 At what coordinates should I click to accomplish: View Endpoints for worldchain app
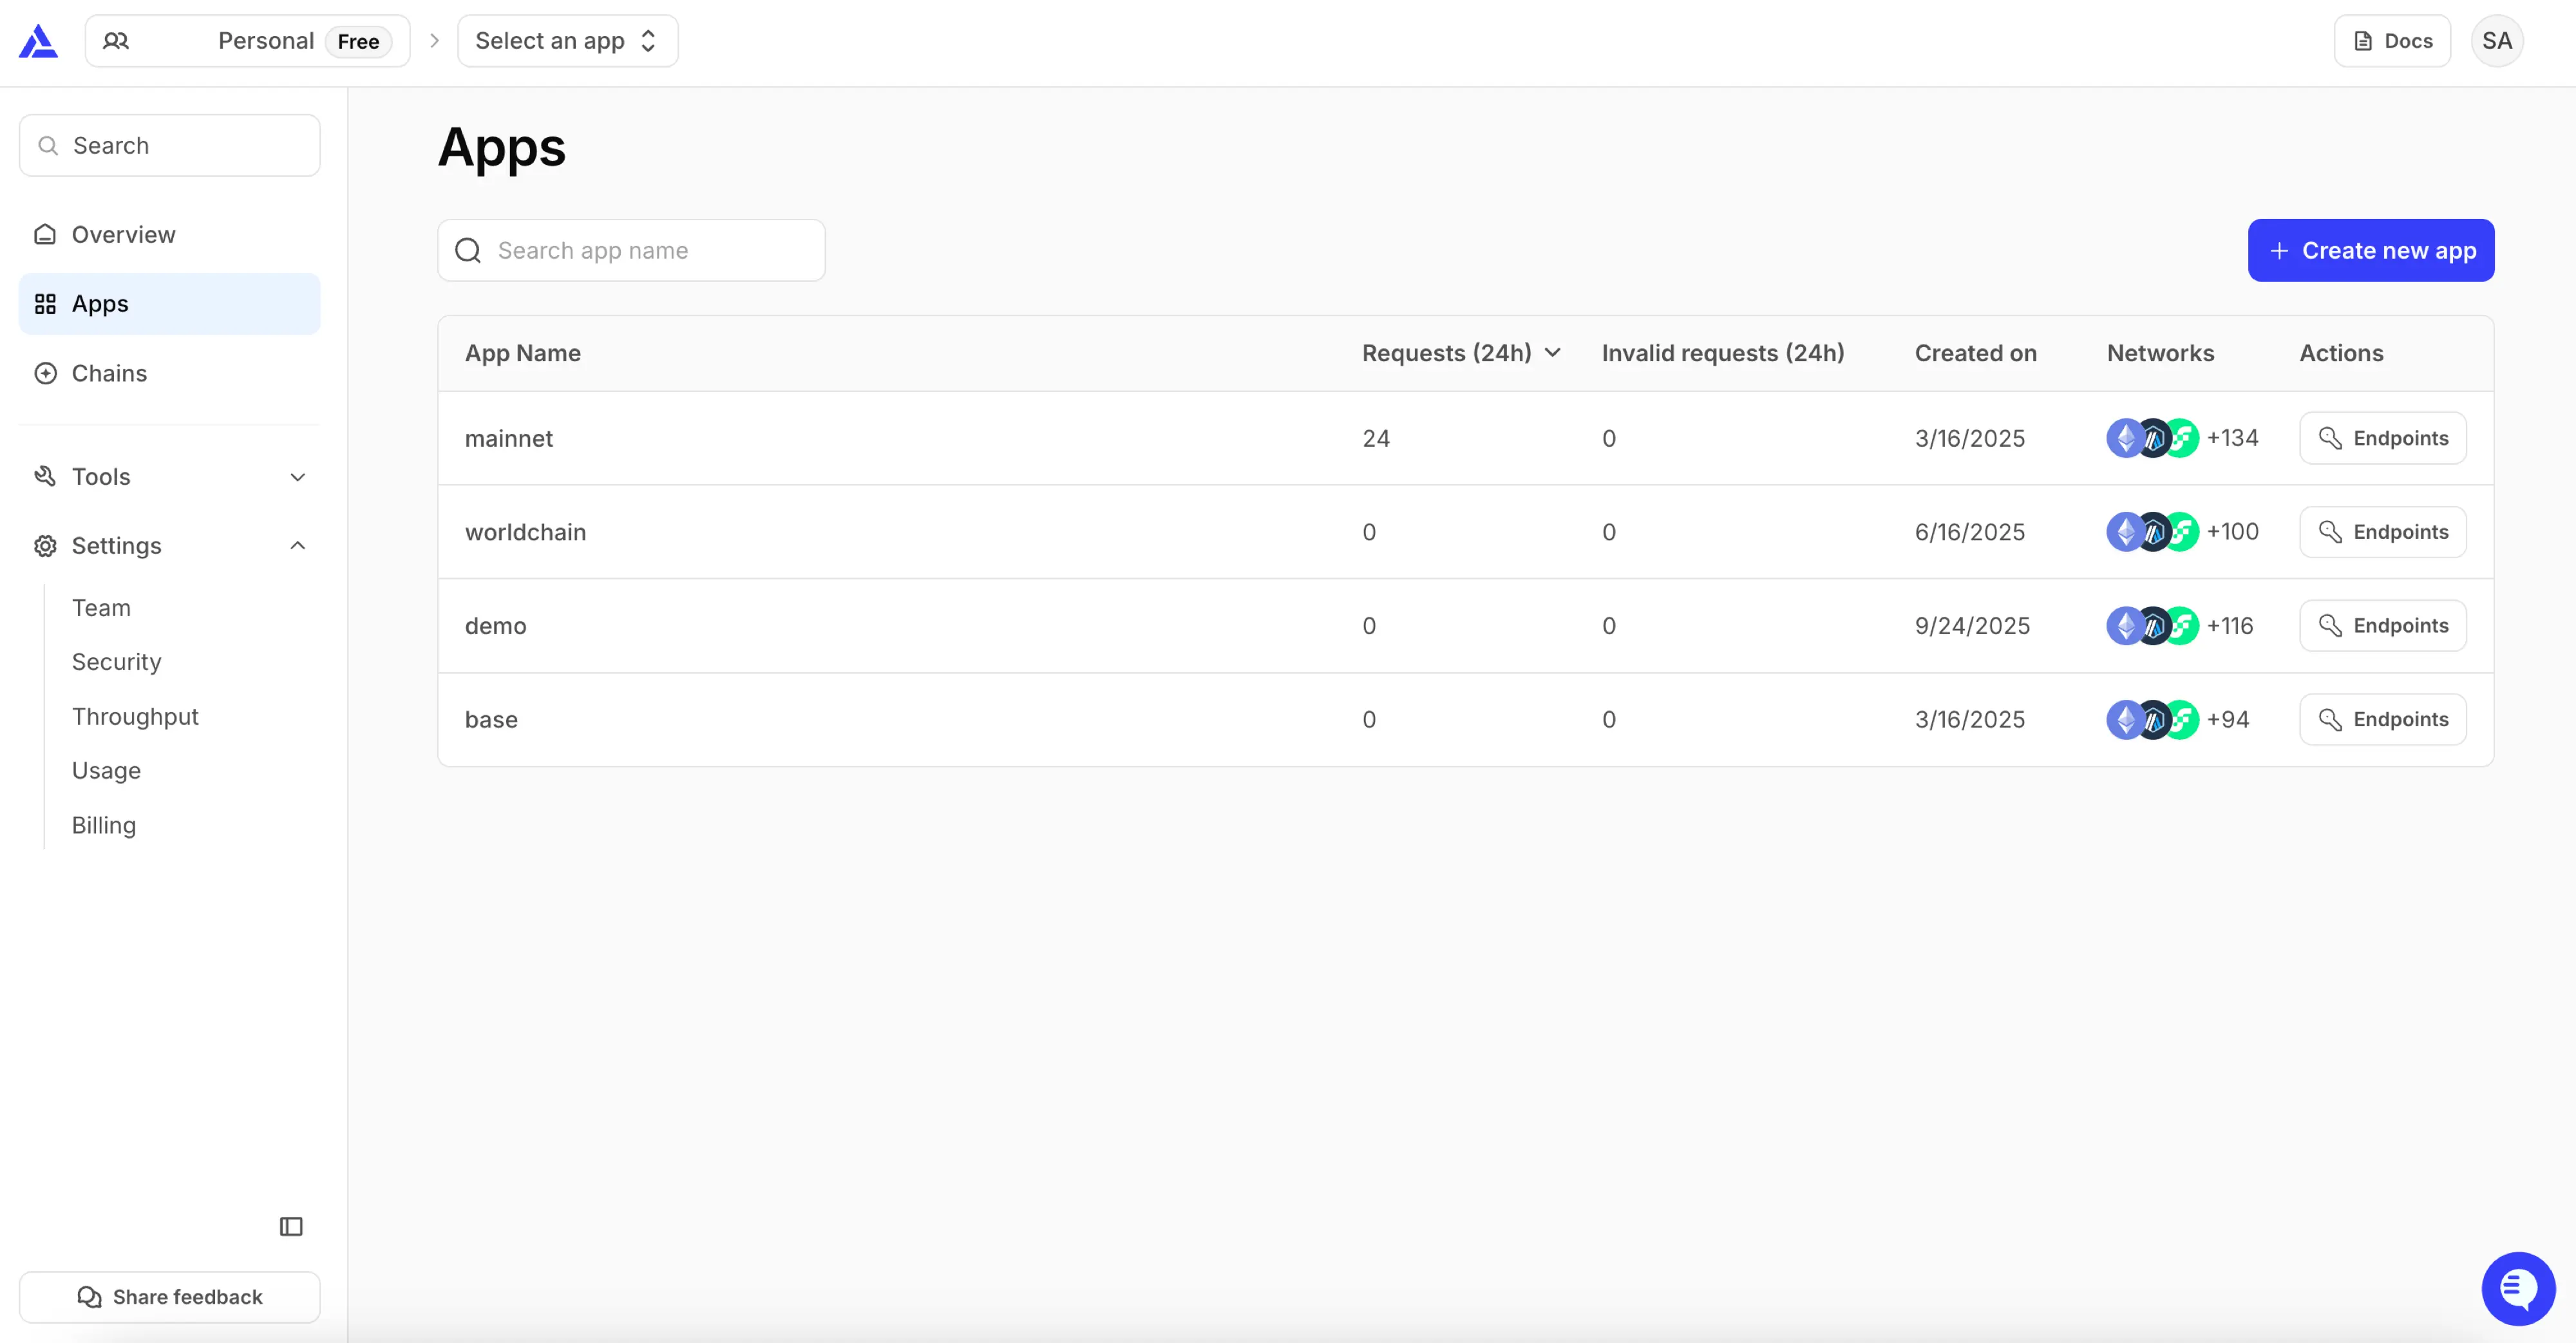point(2382,532)
